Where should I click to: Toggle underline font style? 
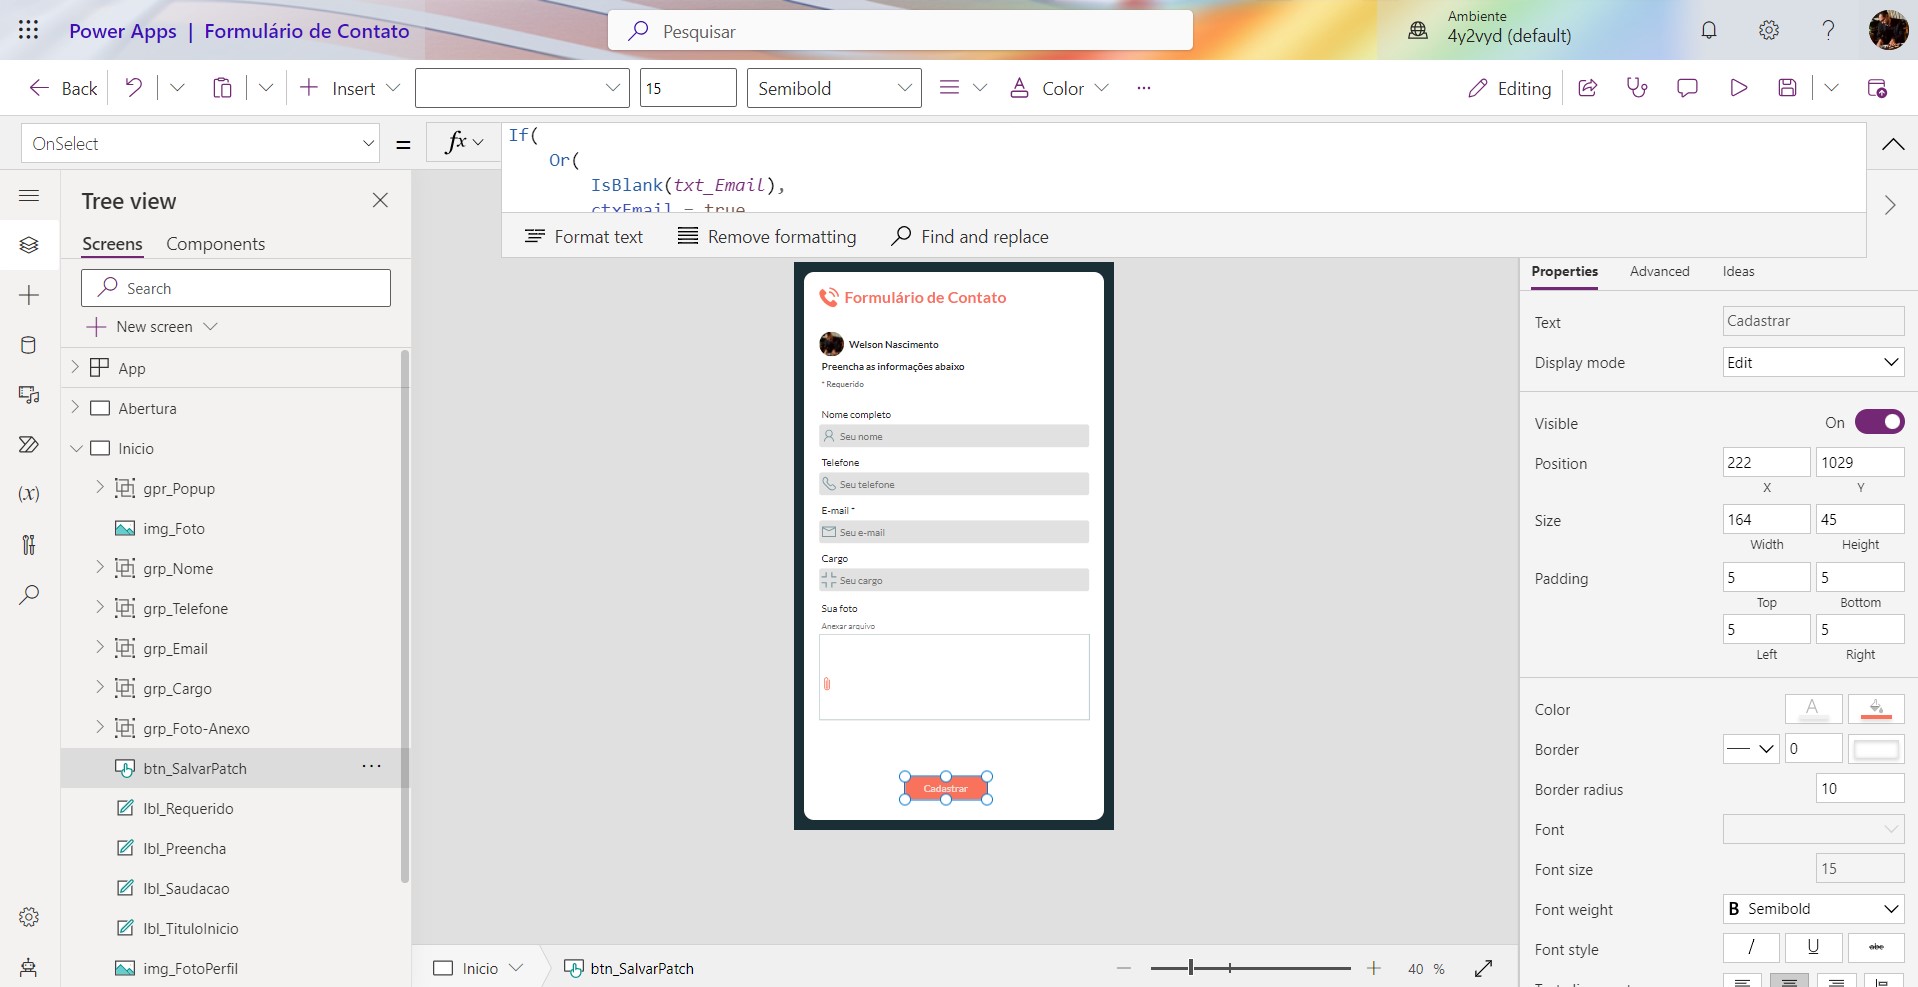[1812, 947]
